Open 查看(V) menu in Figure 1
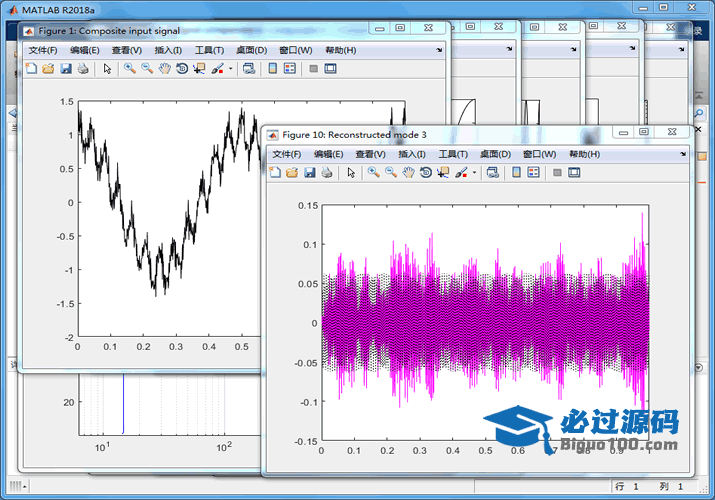 coord(127,50)
